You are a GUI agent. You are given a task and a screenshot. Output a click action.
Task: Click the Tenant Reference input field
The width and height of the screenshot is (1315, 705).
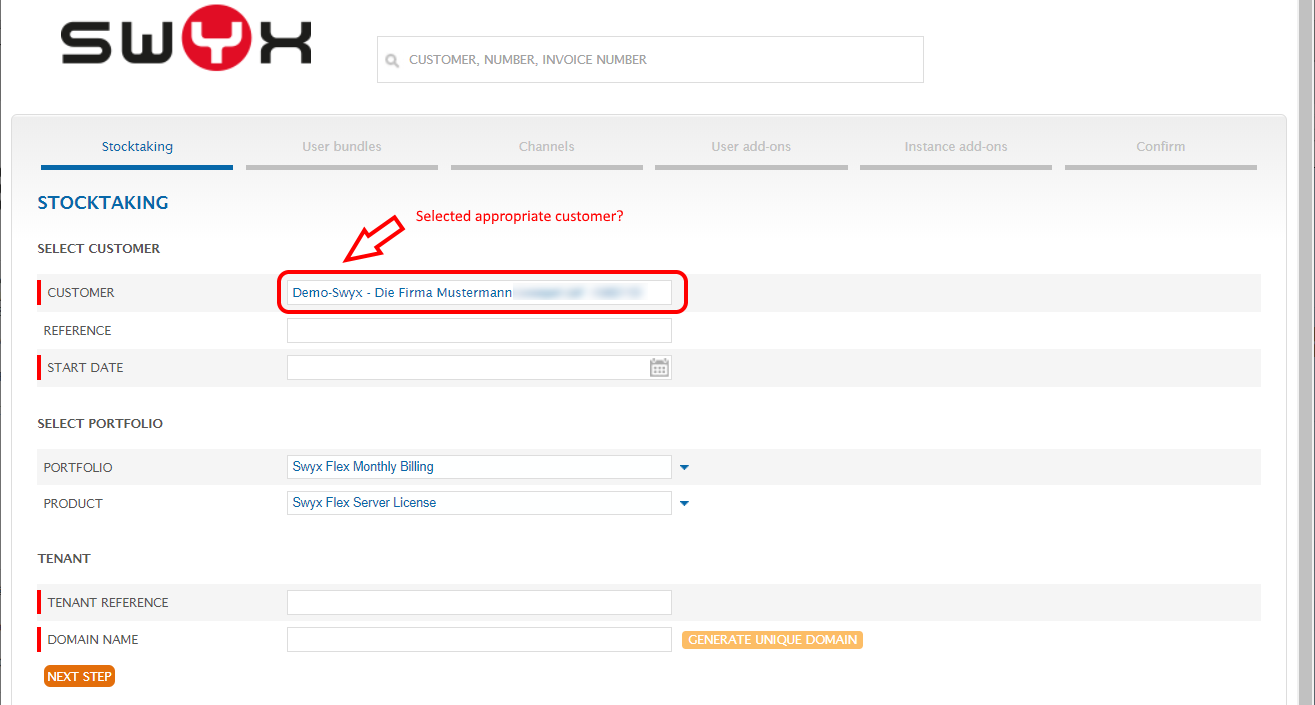[x=479, y=602]
